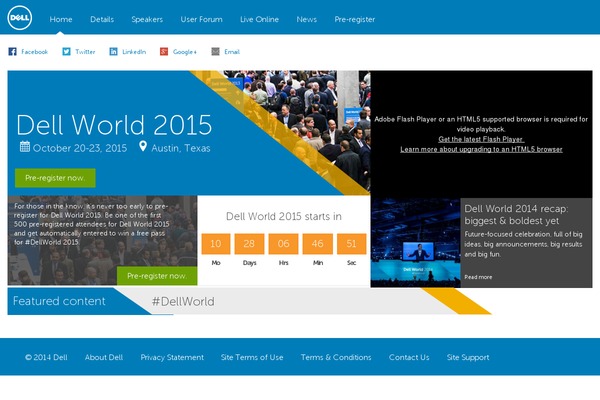Click the Austin, Texas location text
The height and width of the screenshot is (400, 600).
tap(181, 148)
